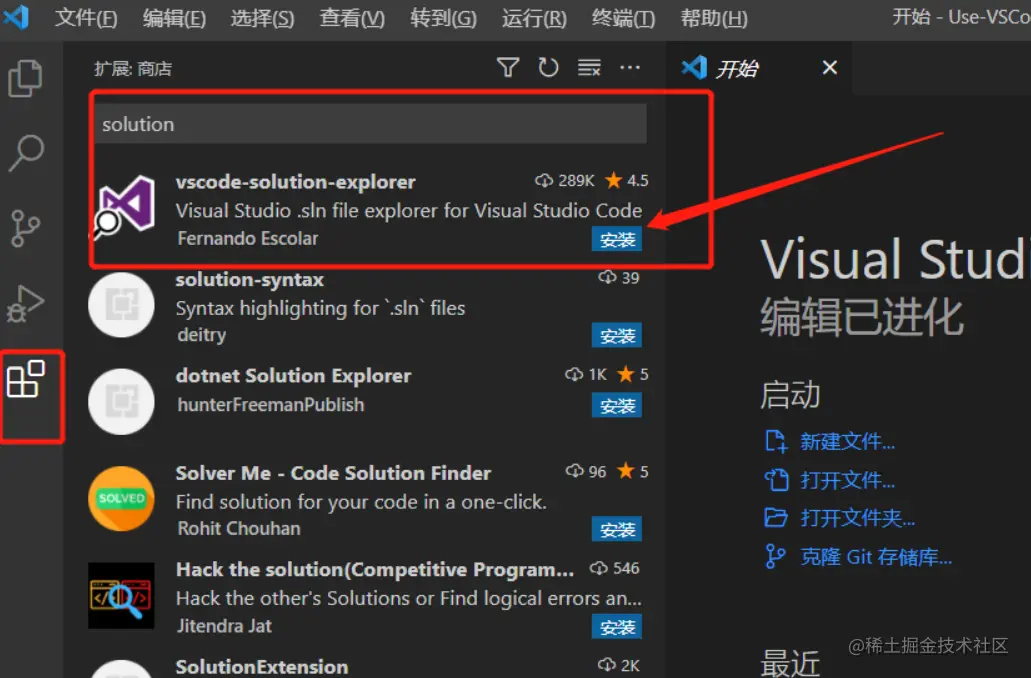
Task: Open the 终端(T) menu
Action: pyautogui.click(x=623, y=18)
